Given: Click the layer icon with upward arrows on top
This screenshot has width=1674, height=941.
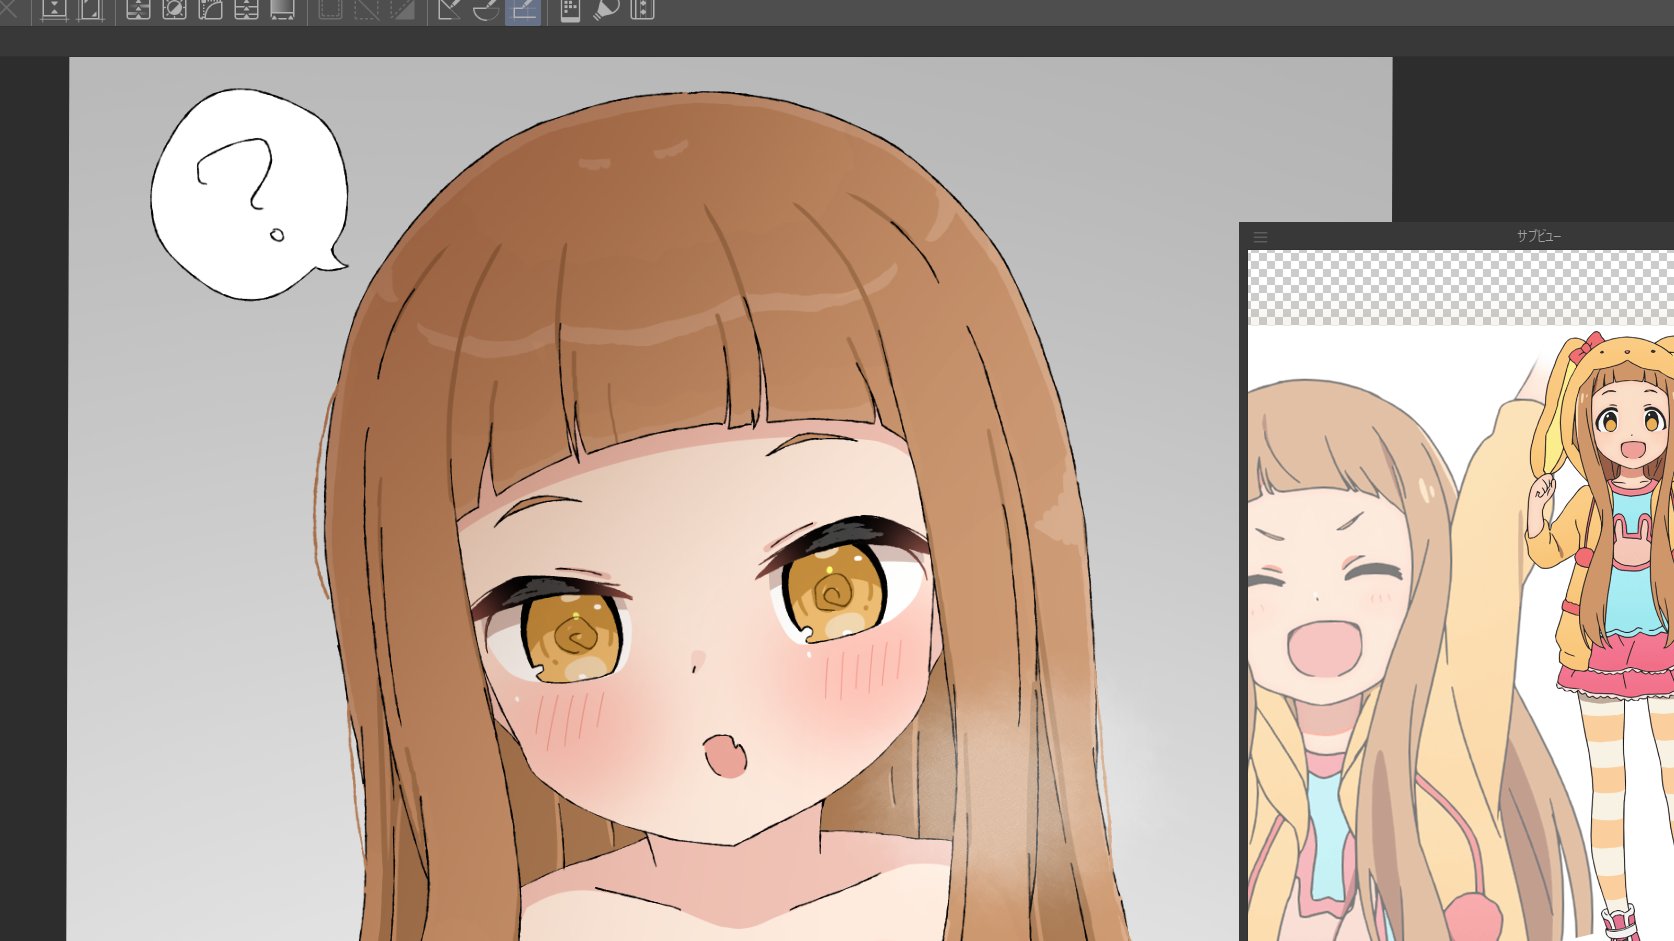Looking at the screenshot, I should [138, 10].
